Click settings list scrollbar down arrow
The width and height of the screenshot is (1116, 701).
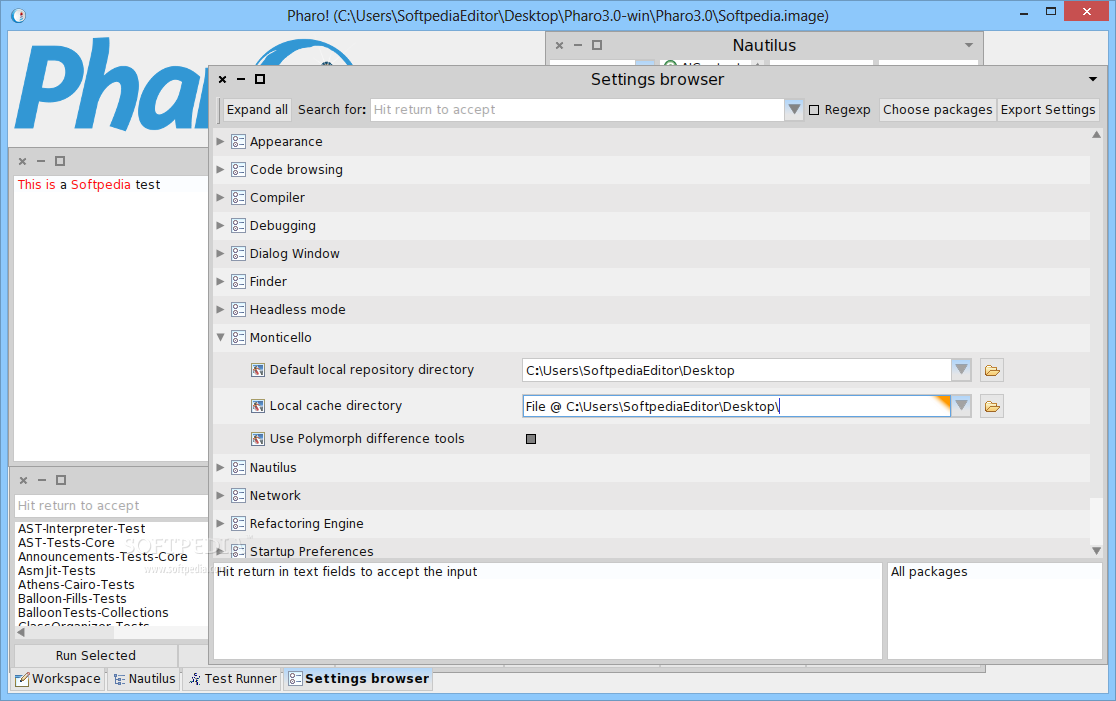click(x=1096, y=550)
